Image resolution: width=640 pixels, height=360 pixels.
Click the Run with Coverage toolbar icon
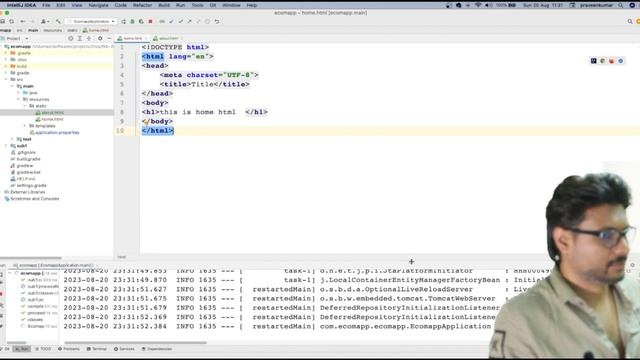click(x=141, y=21)
